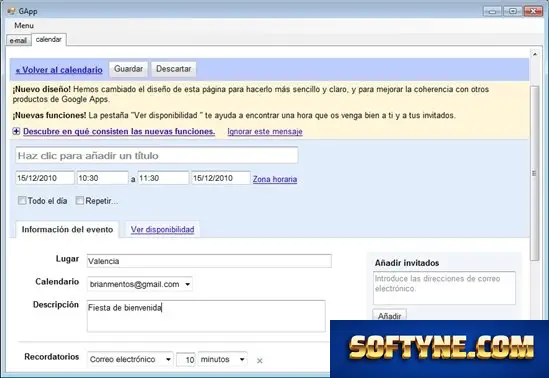The width and height of the screenshot is (549, 378).
Task: Open the Correo electrónico reminder type dropdown
Action: point(130,359)
